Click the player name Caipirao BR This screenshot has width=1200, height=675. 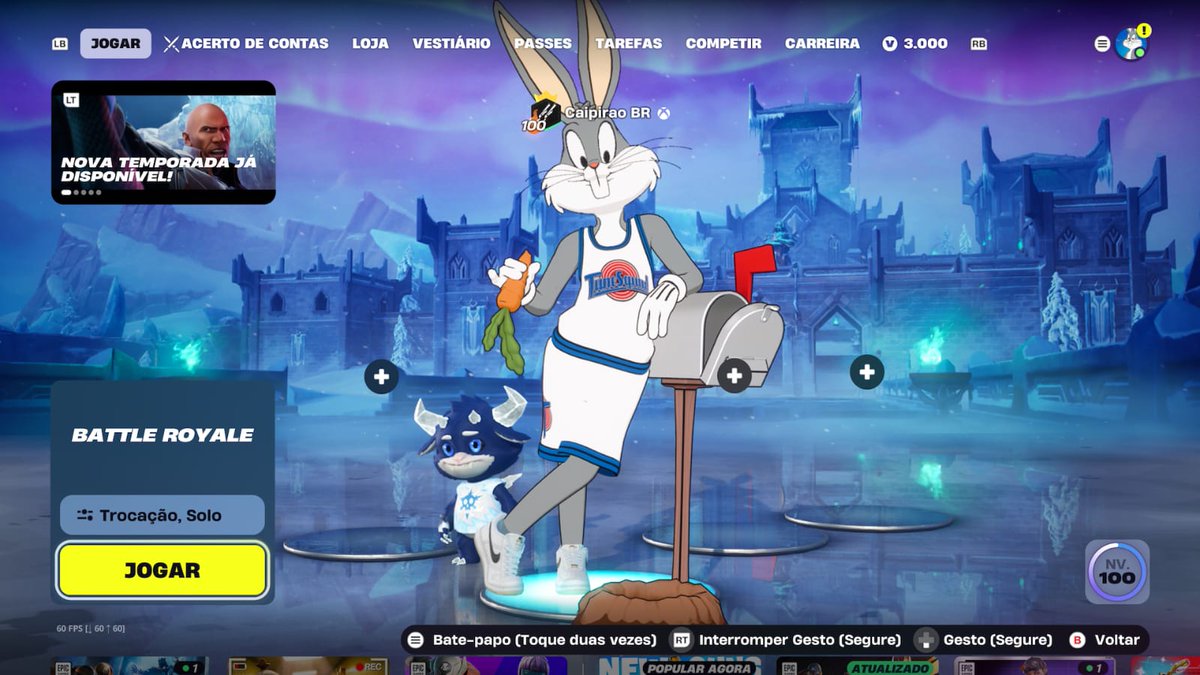(607, 113)
